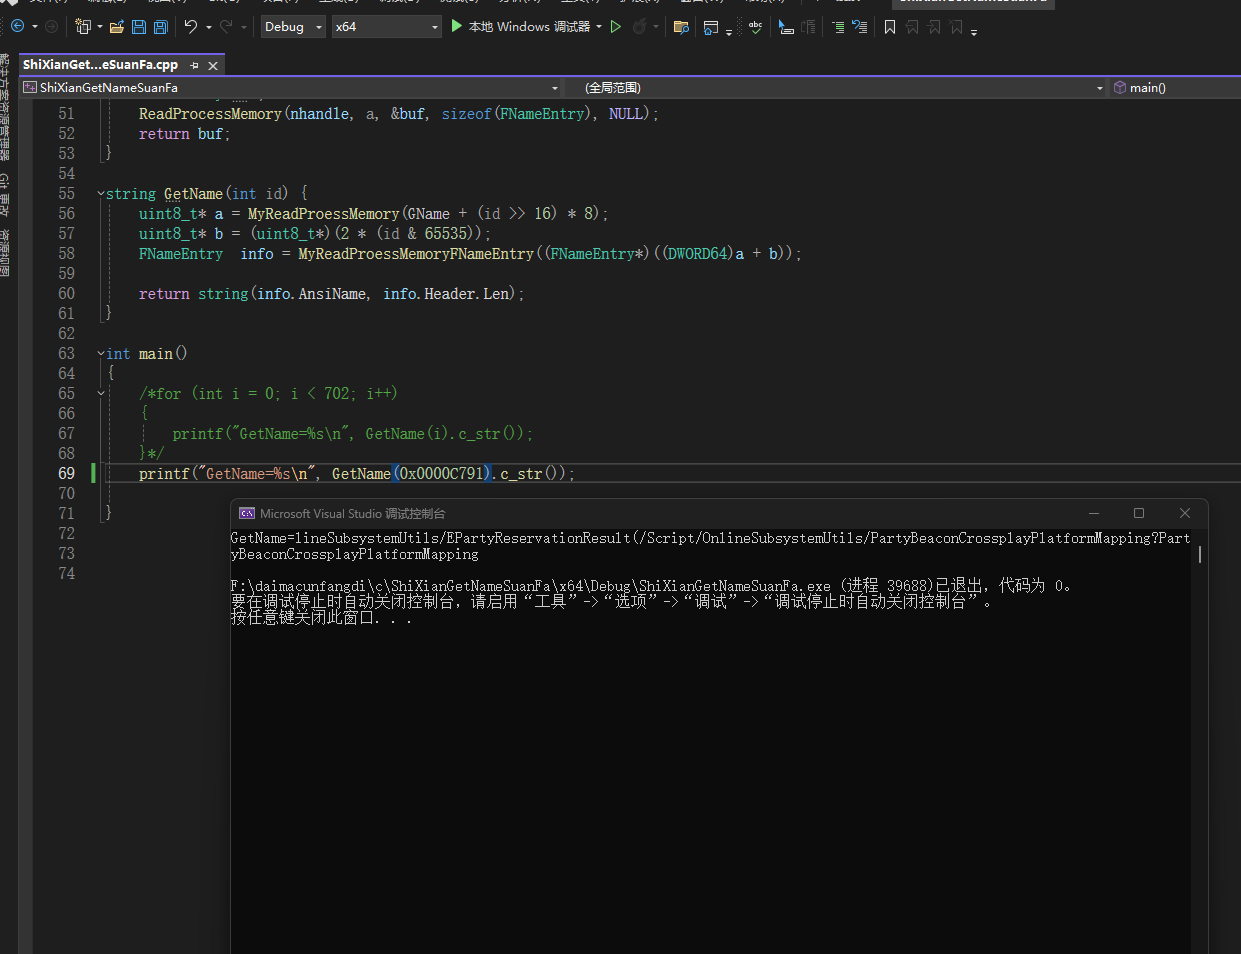Image resolution: width=1241 pixels, height=954 pixels.
Task: Open the navigate backward history dropdown
Action: tap(34, 27)
